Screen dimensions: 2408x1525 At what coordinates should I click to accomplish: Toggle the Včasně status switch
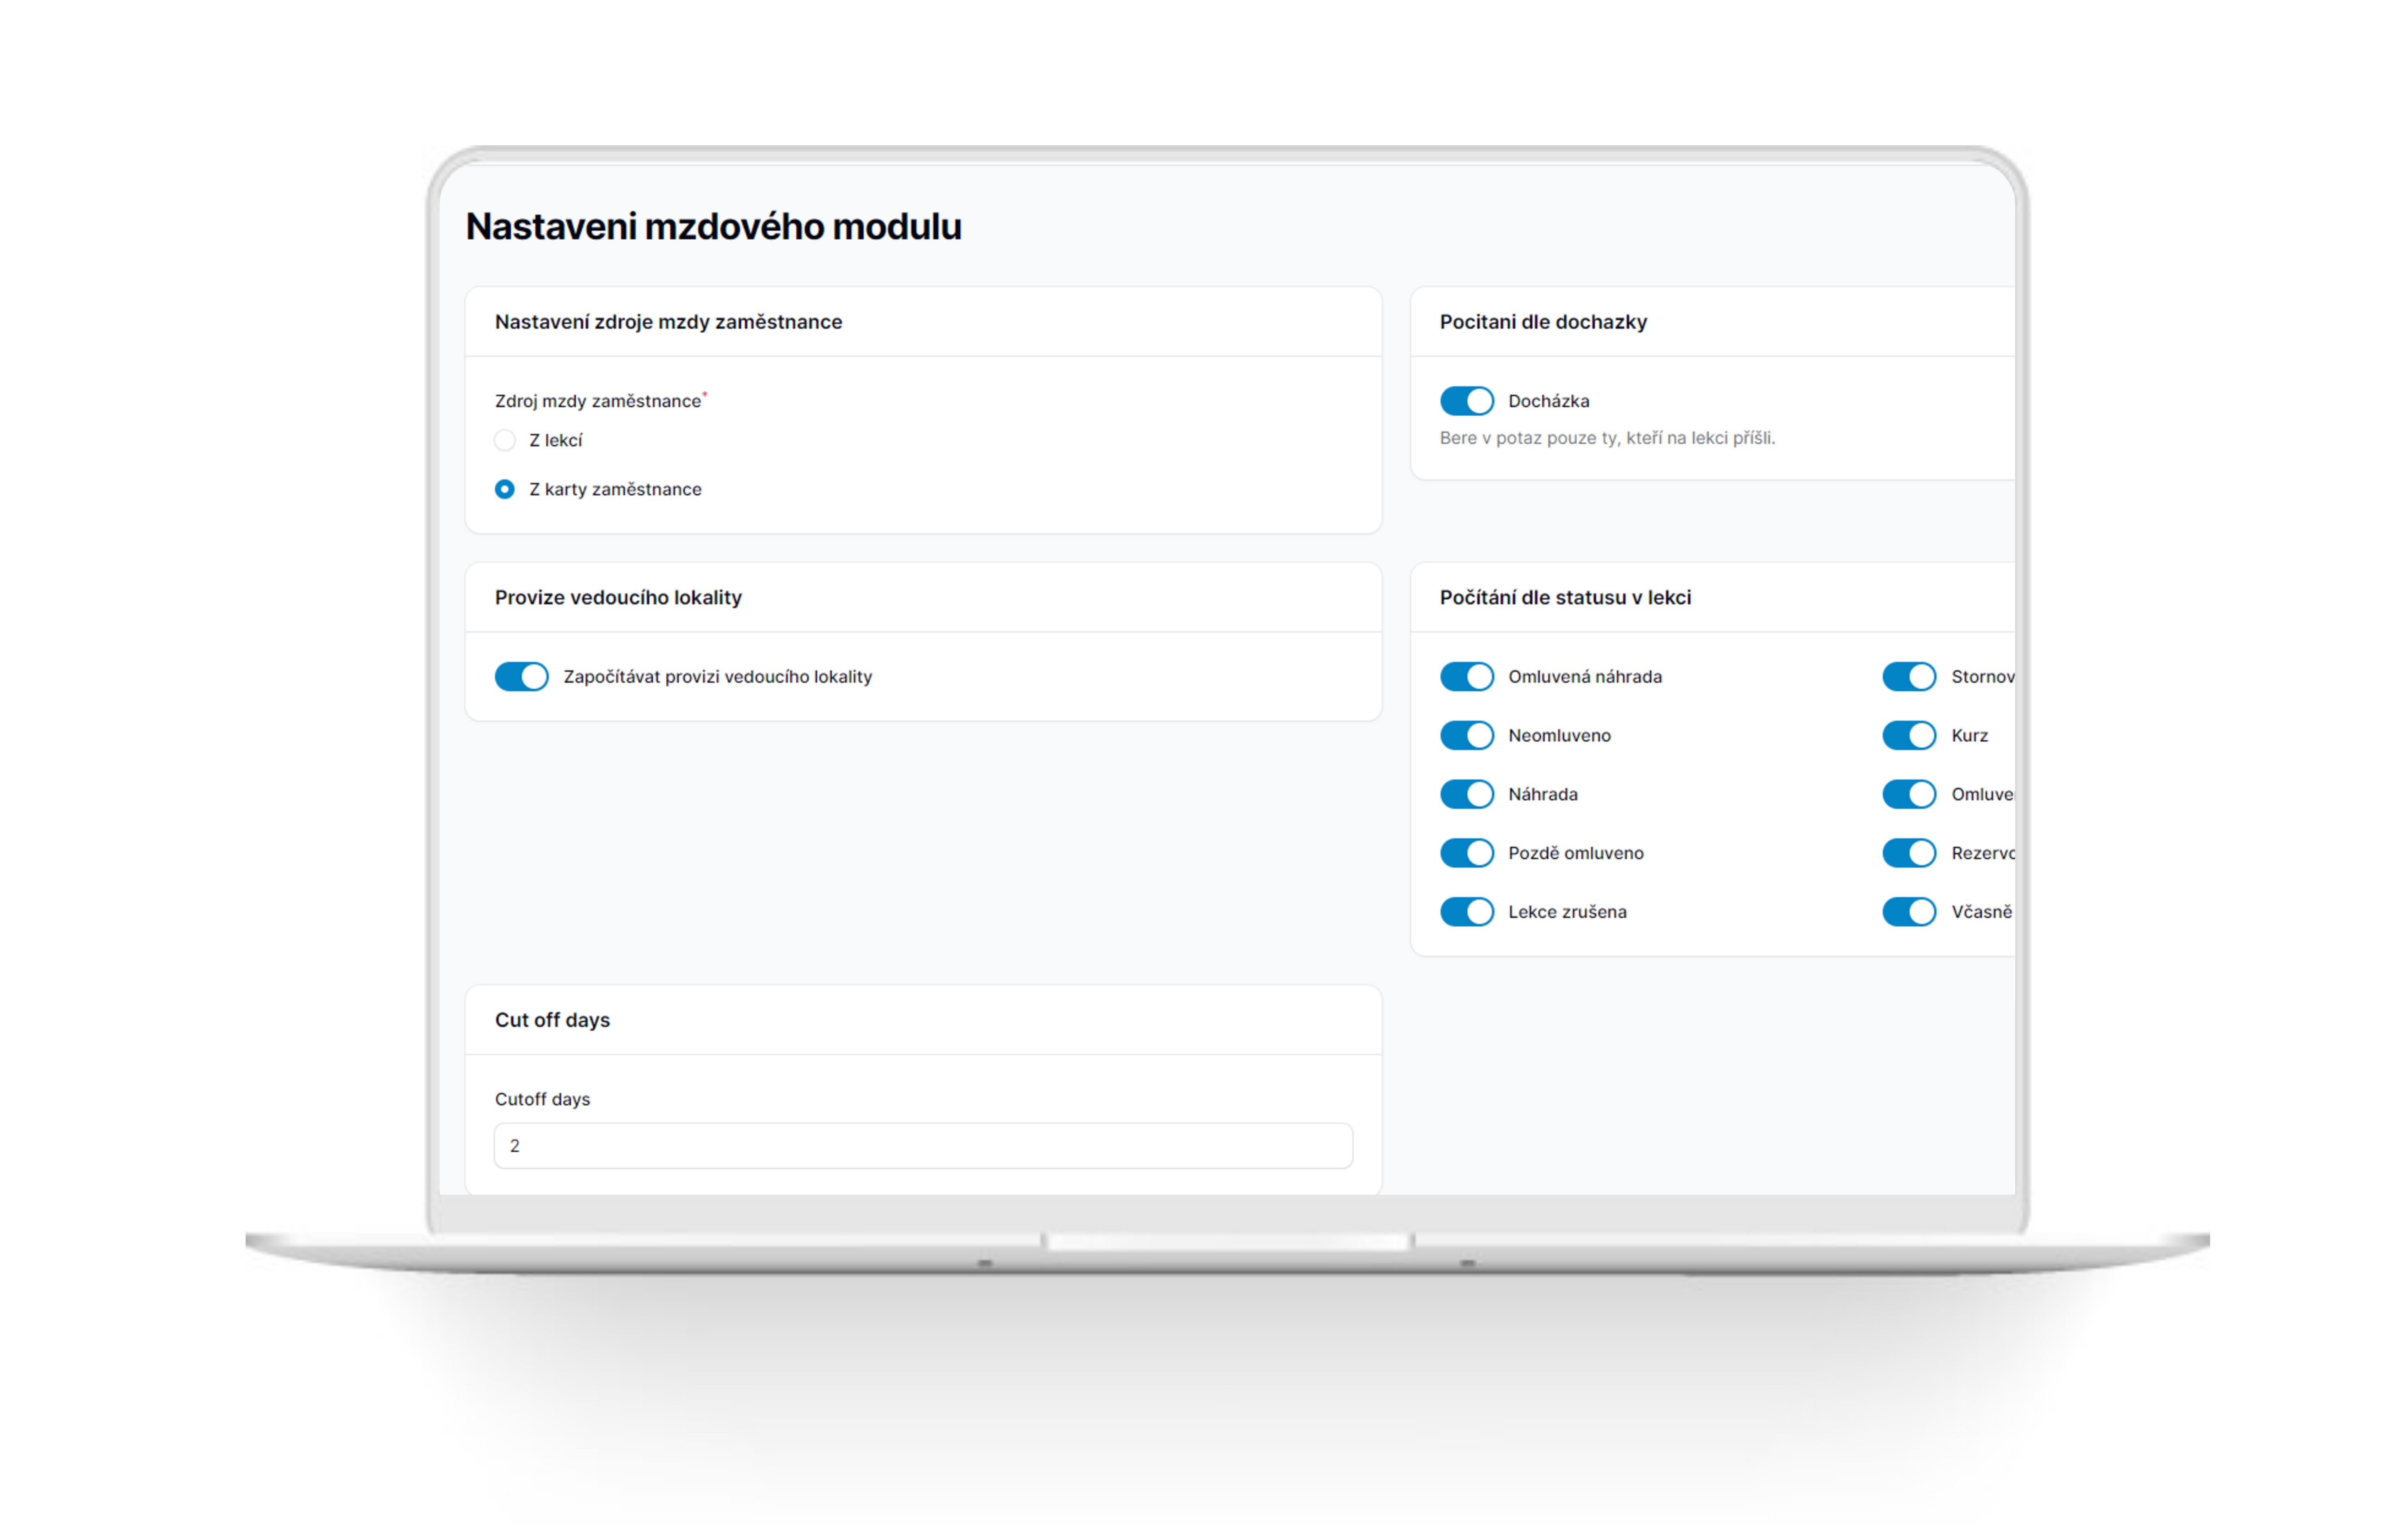[1909, 912]
